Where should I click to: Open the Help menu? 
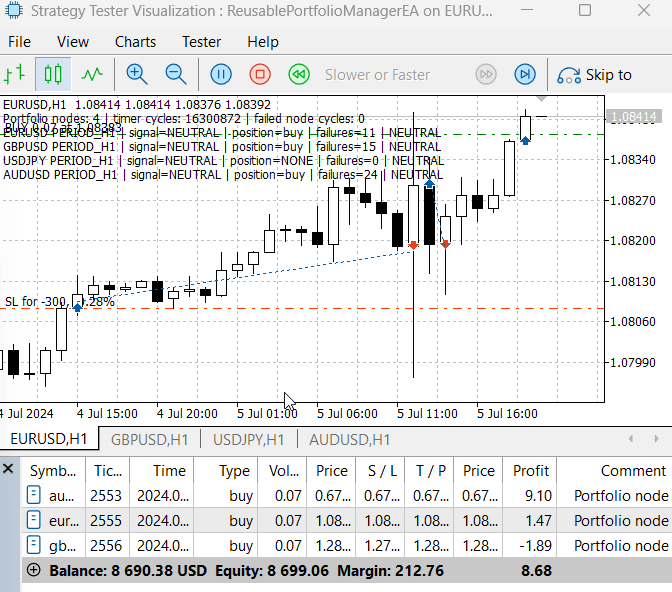(263, 42)
